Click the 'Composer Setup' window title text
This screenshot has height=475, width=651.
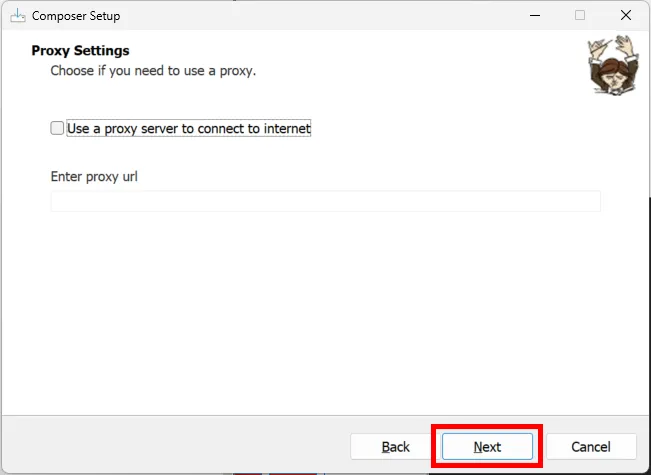(76, 16)
